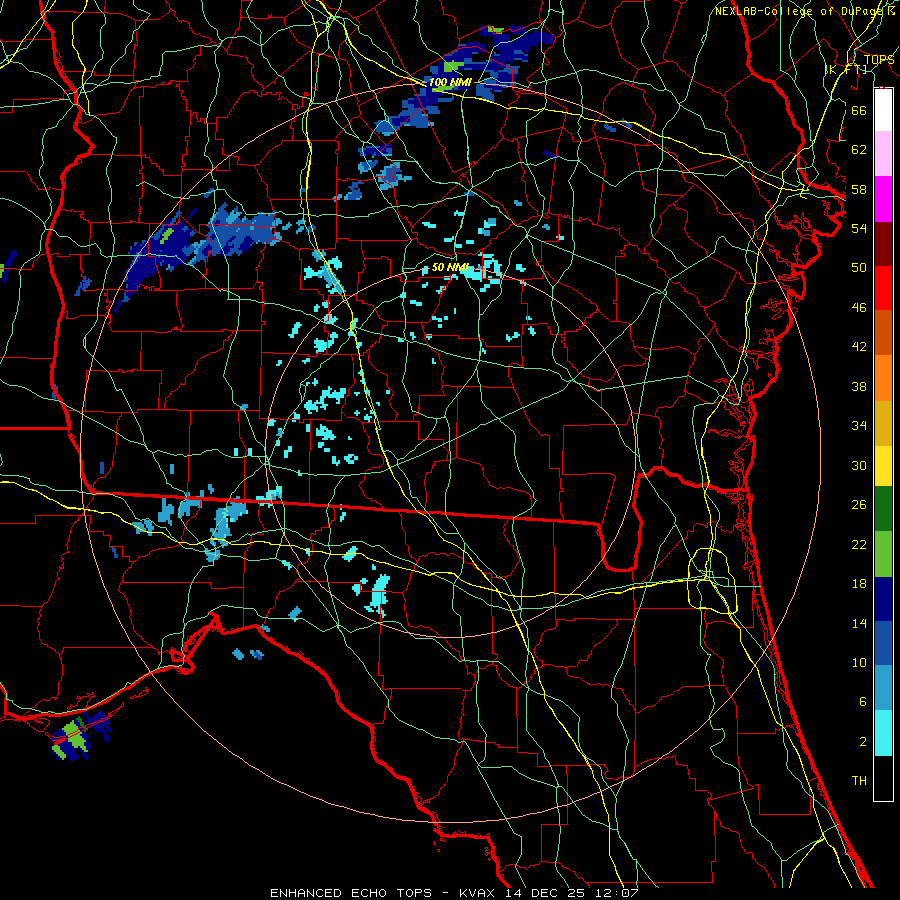Click the magenta legend swatch
Image resolution: width=900 pixels, height=900 pixels.
(883, 199)
